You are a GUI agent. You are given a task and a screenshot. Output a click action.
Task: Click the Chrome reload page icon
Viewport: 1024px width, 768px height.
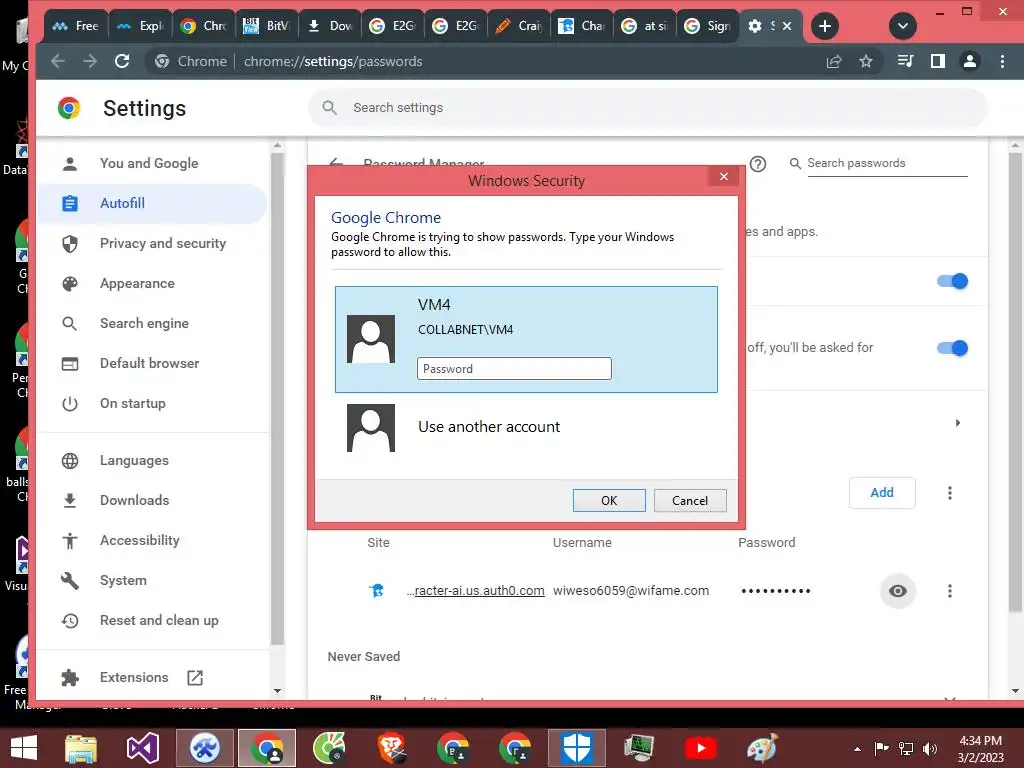pos(122,61)
